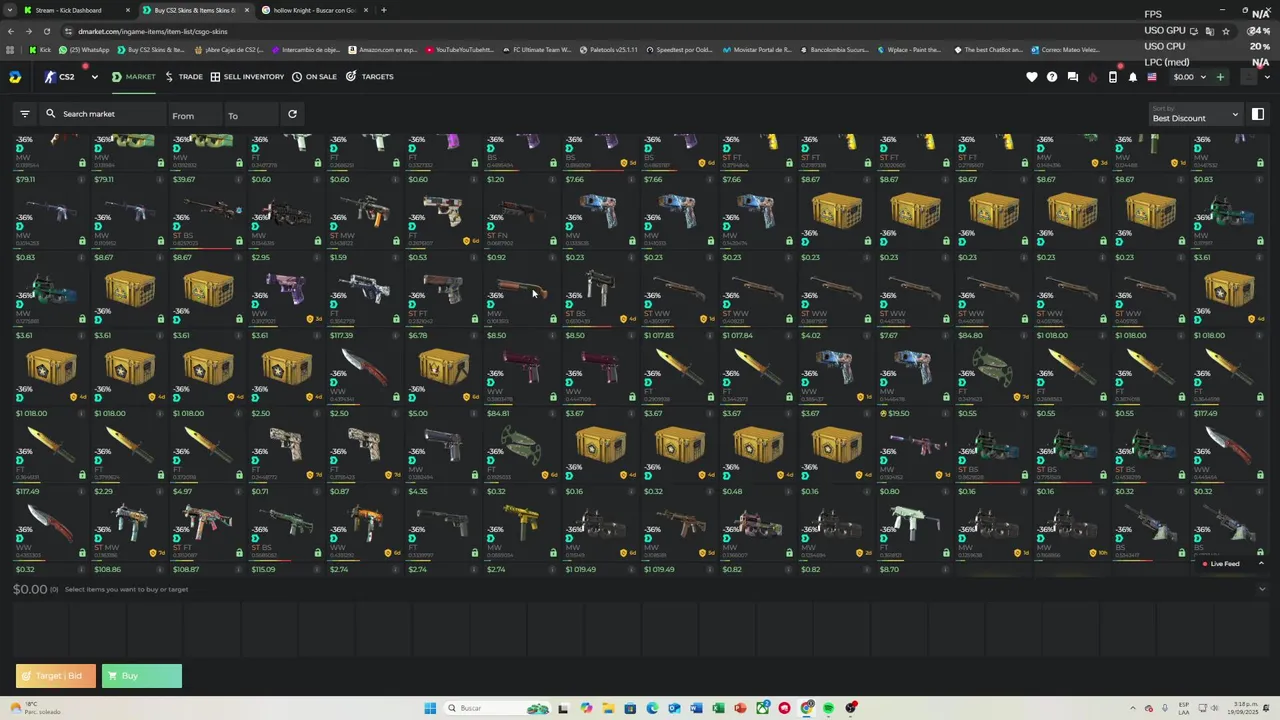The image size is (1280, 720).
Task: Toggle the Live Feed panel
Action: [1230, 564]
